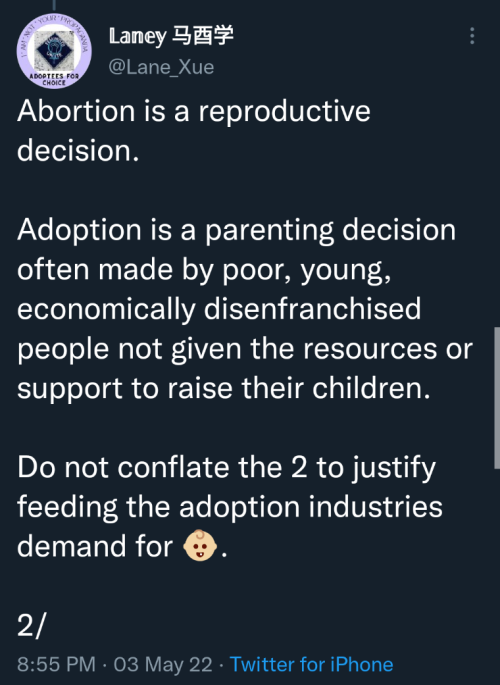
Task: Click the thread connector line above the avatar
Action: point(54,5)
